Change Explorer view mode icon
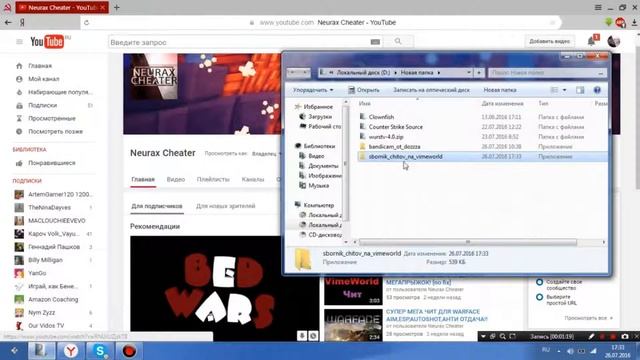The width and height of the screenshot is (640, 360). click(554, 90)
